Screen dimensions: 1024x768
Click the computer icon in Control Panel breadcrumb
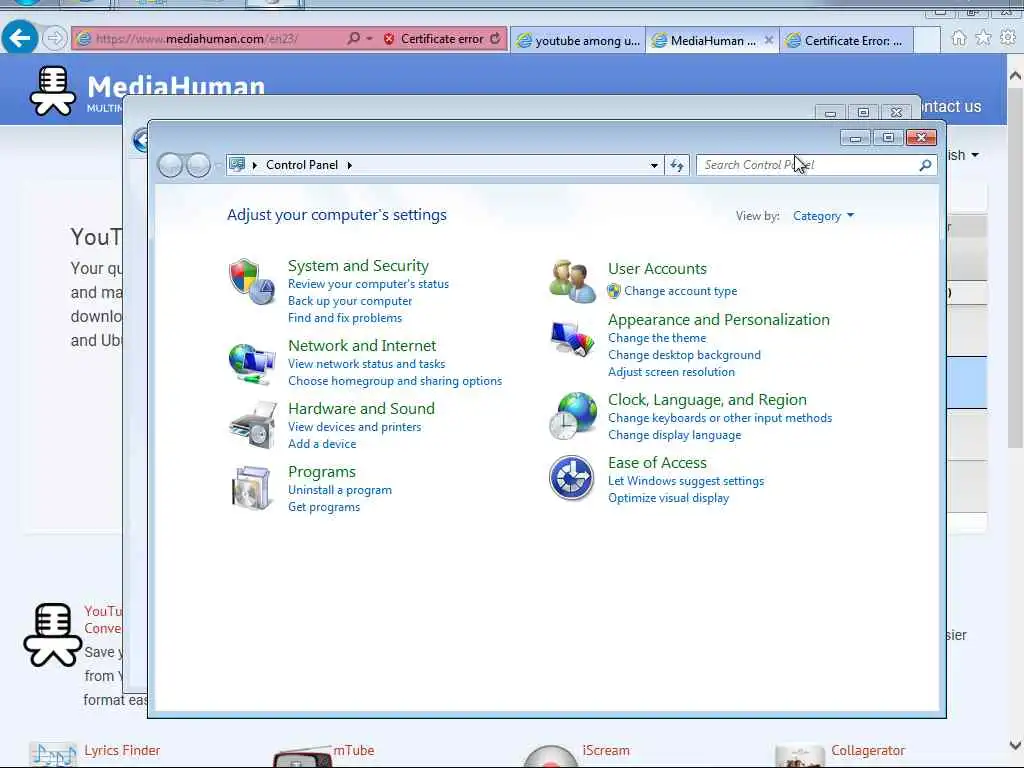pyautogui.click(x=237, y=165)
